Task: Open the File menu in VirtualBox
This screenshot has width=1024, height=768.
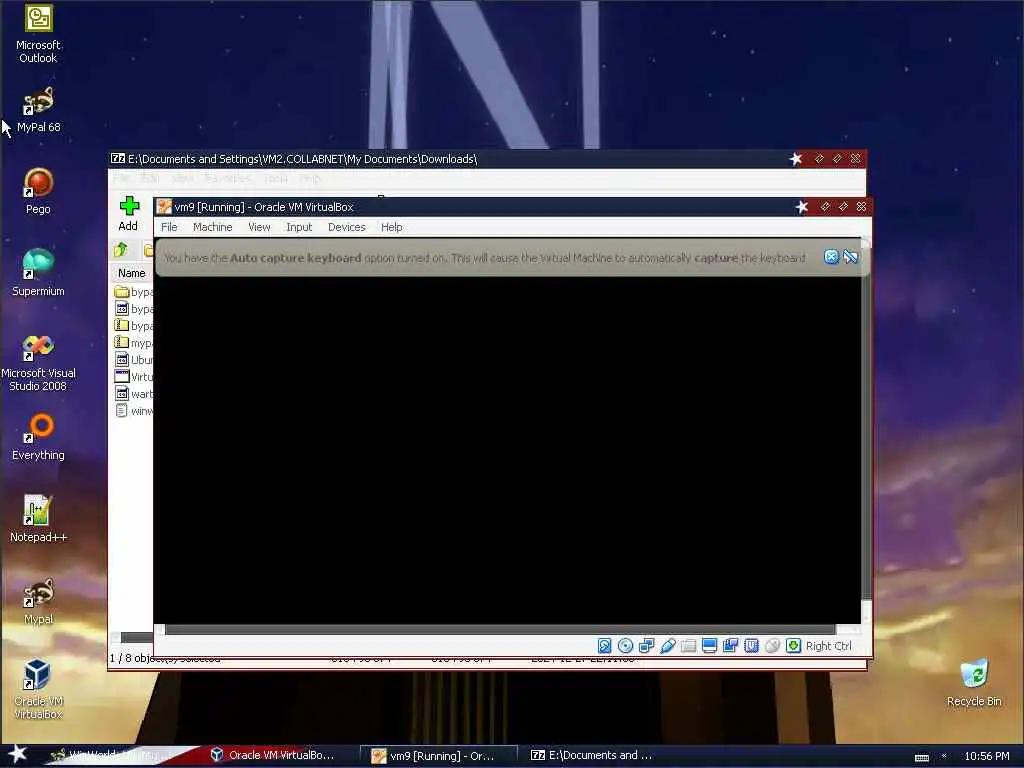Action: click(x=169, y=227)
